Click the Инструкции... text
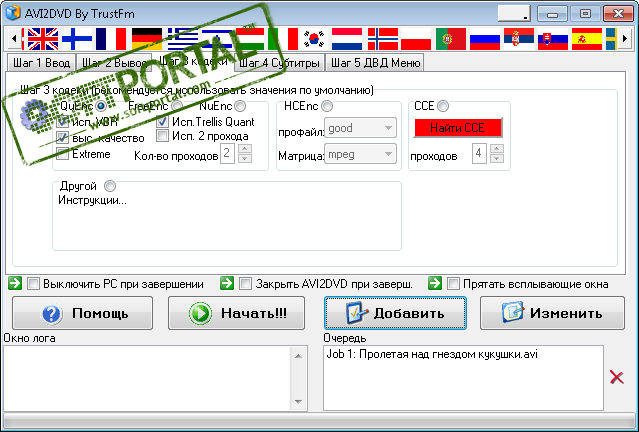The height and width of the screenshot is (432, 639). pyautogui.click(x=93, y=200)
